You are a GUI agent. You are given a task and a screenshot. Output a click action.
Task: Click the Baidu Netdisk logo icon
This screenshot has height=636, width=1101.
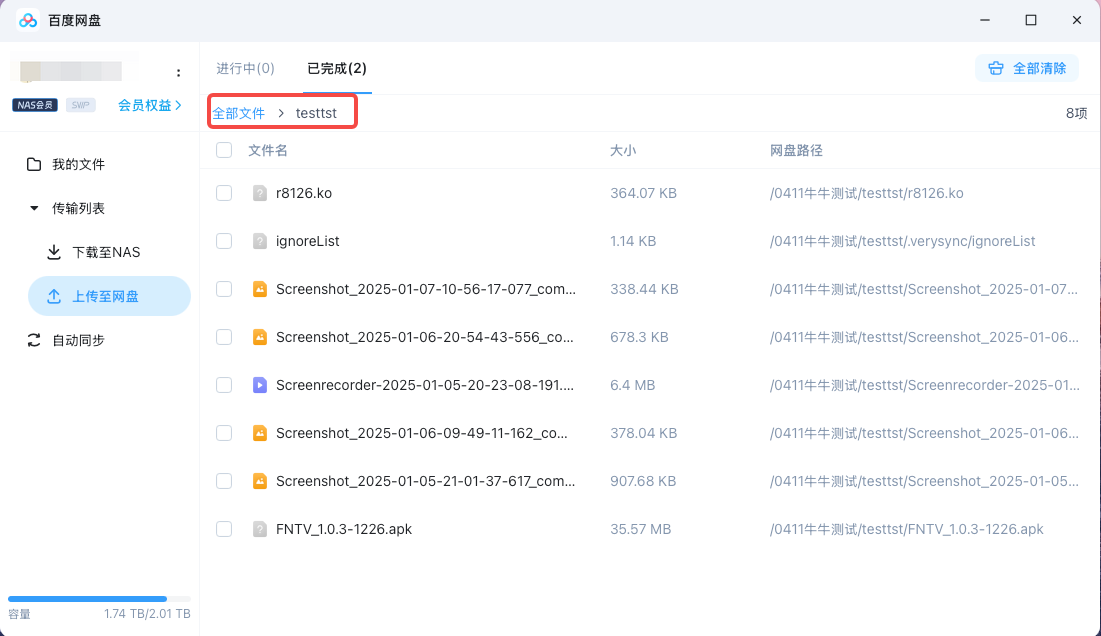tap(28, 20)
